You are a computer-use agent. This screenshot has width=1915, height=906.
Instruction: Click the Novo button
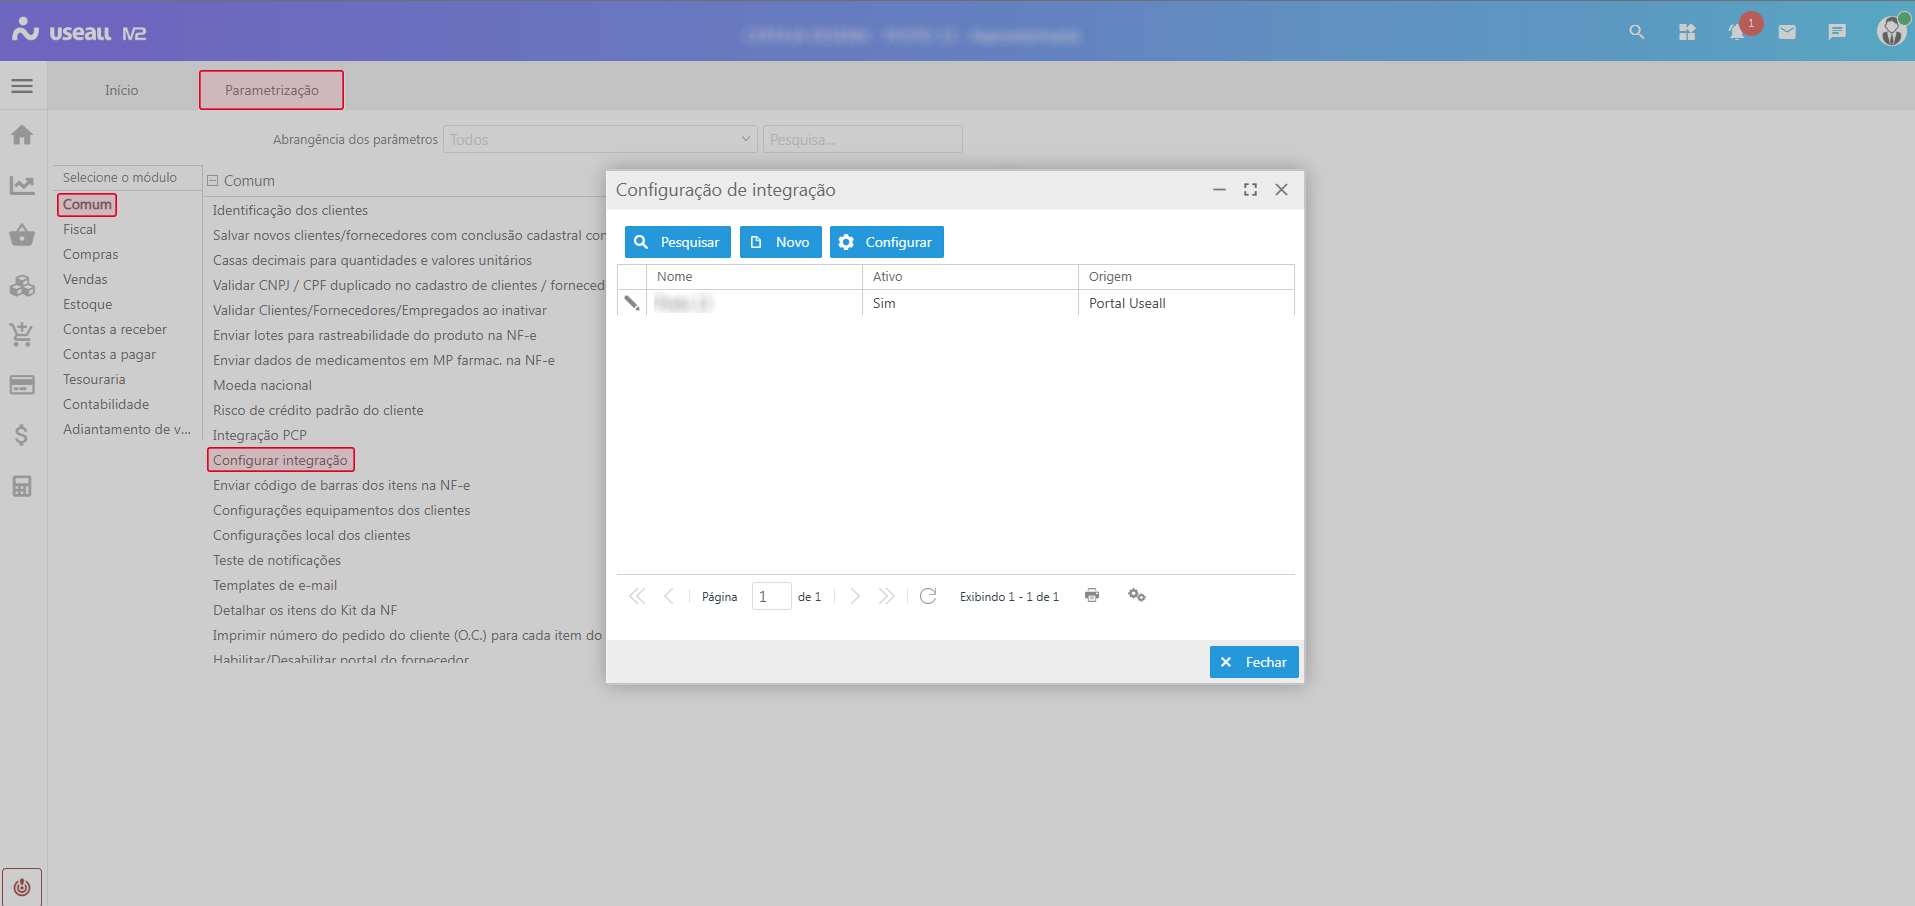[x=780, y=242]
